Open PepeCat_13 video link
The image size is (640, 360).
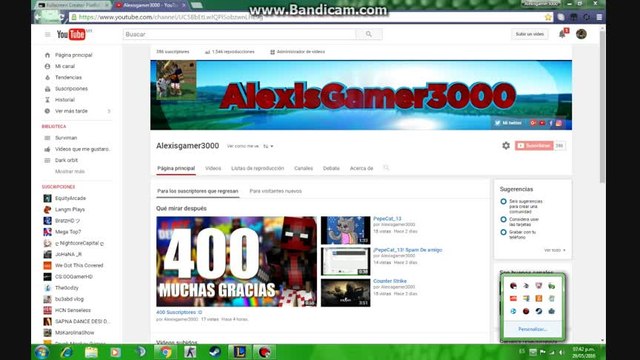point(387,219)
